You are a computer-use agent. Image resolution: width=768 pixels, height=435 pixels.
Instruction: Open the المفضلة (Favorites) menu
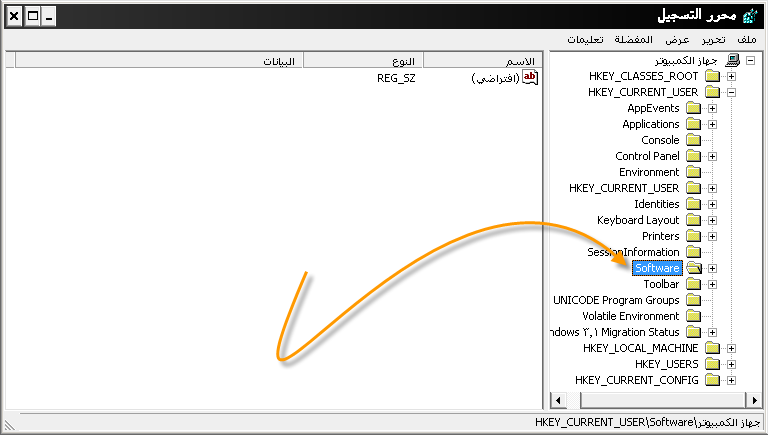[633, 40]
